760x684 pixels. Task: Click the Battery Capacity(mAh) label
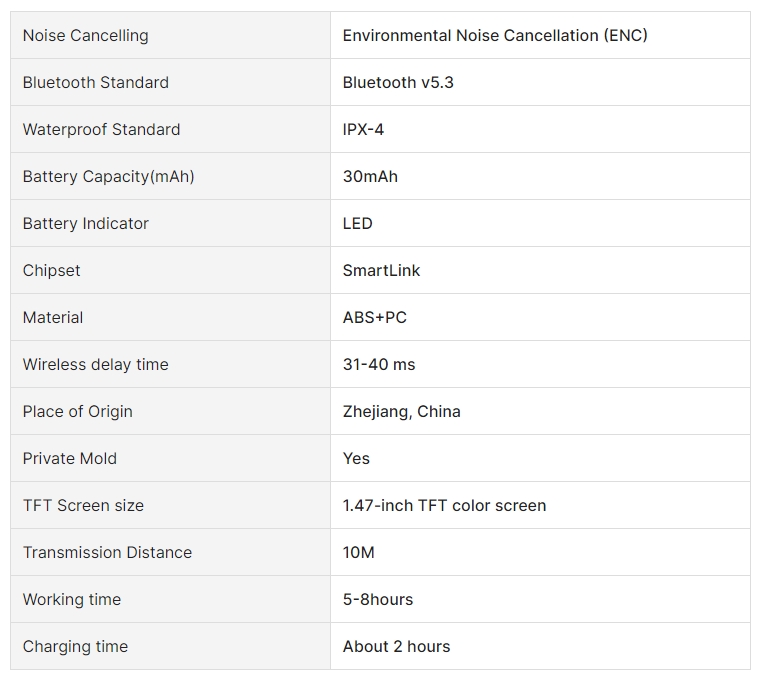[x=109, y=176]
